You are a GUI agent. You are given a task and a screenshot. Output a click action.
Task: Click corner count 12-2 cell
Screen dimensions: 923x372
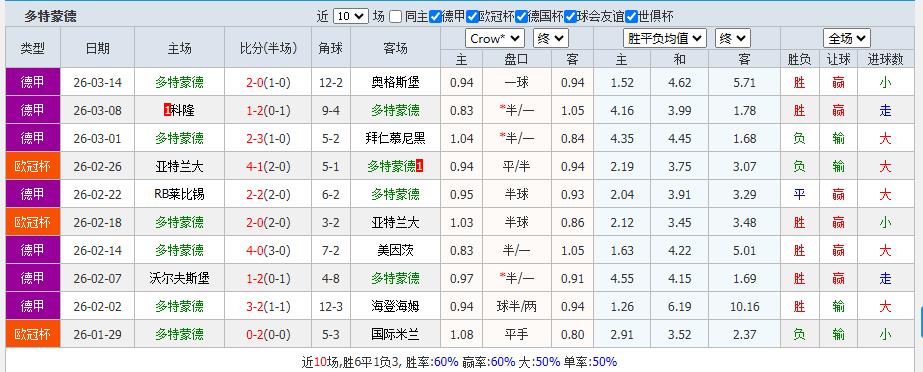click(331, 82)
